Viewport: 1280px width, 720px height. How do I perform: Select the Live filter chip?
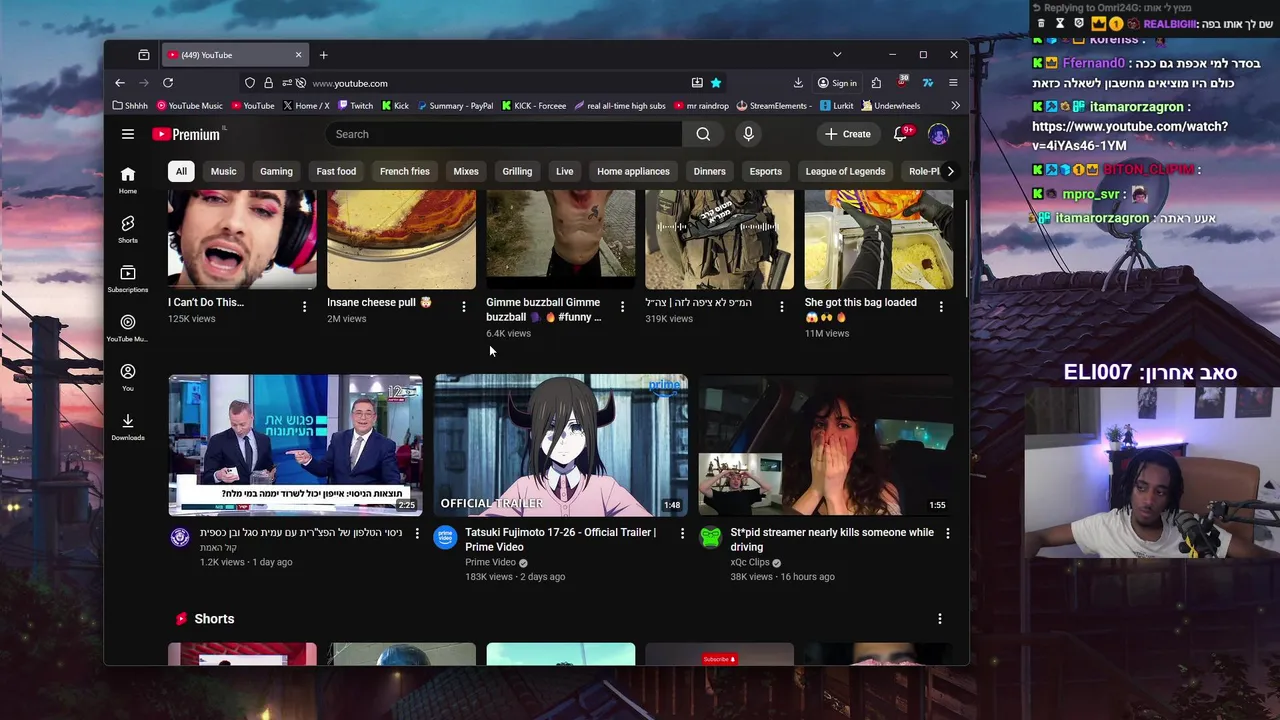[x=565, y=171]
